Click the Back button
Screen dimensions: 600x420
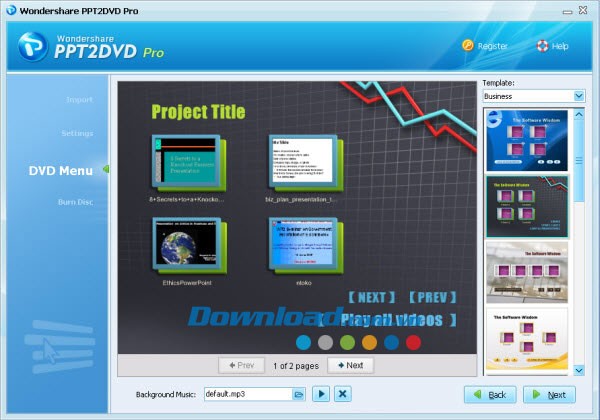tap(490, 395)
